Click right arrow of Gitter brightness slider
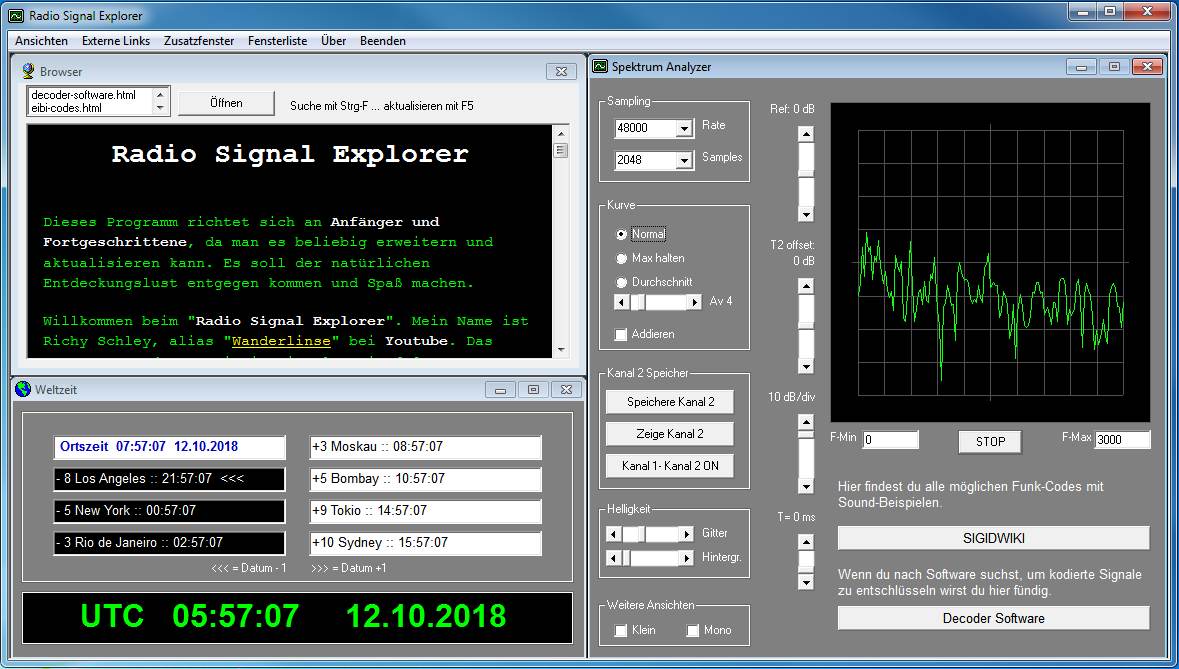The image size is (1179, 669). 686,534
